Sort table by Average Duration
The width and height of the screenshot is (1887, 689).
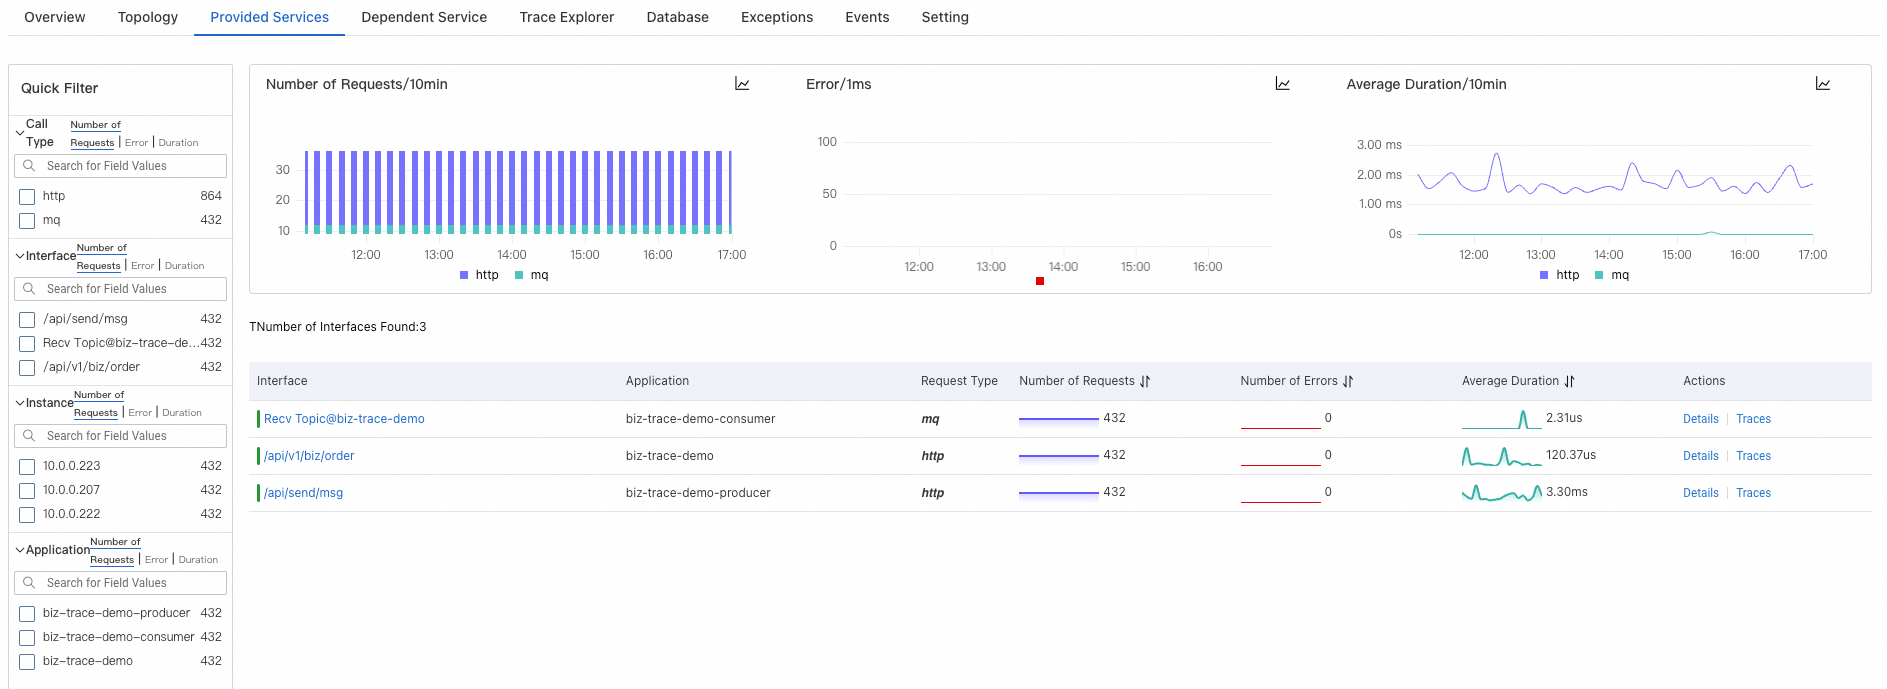pos(1569,381)
